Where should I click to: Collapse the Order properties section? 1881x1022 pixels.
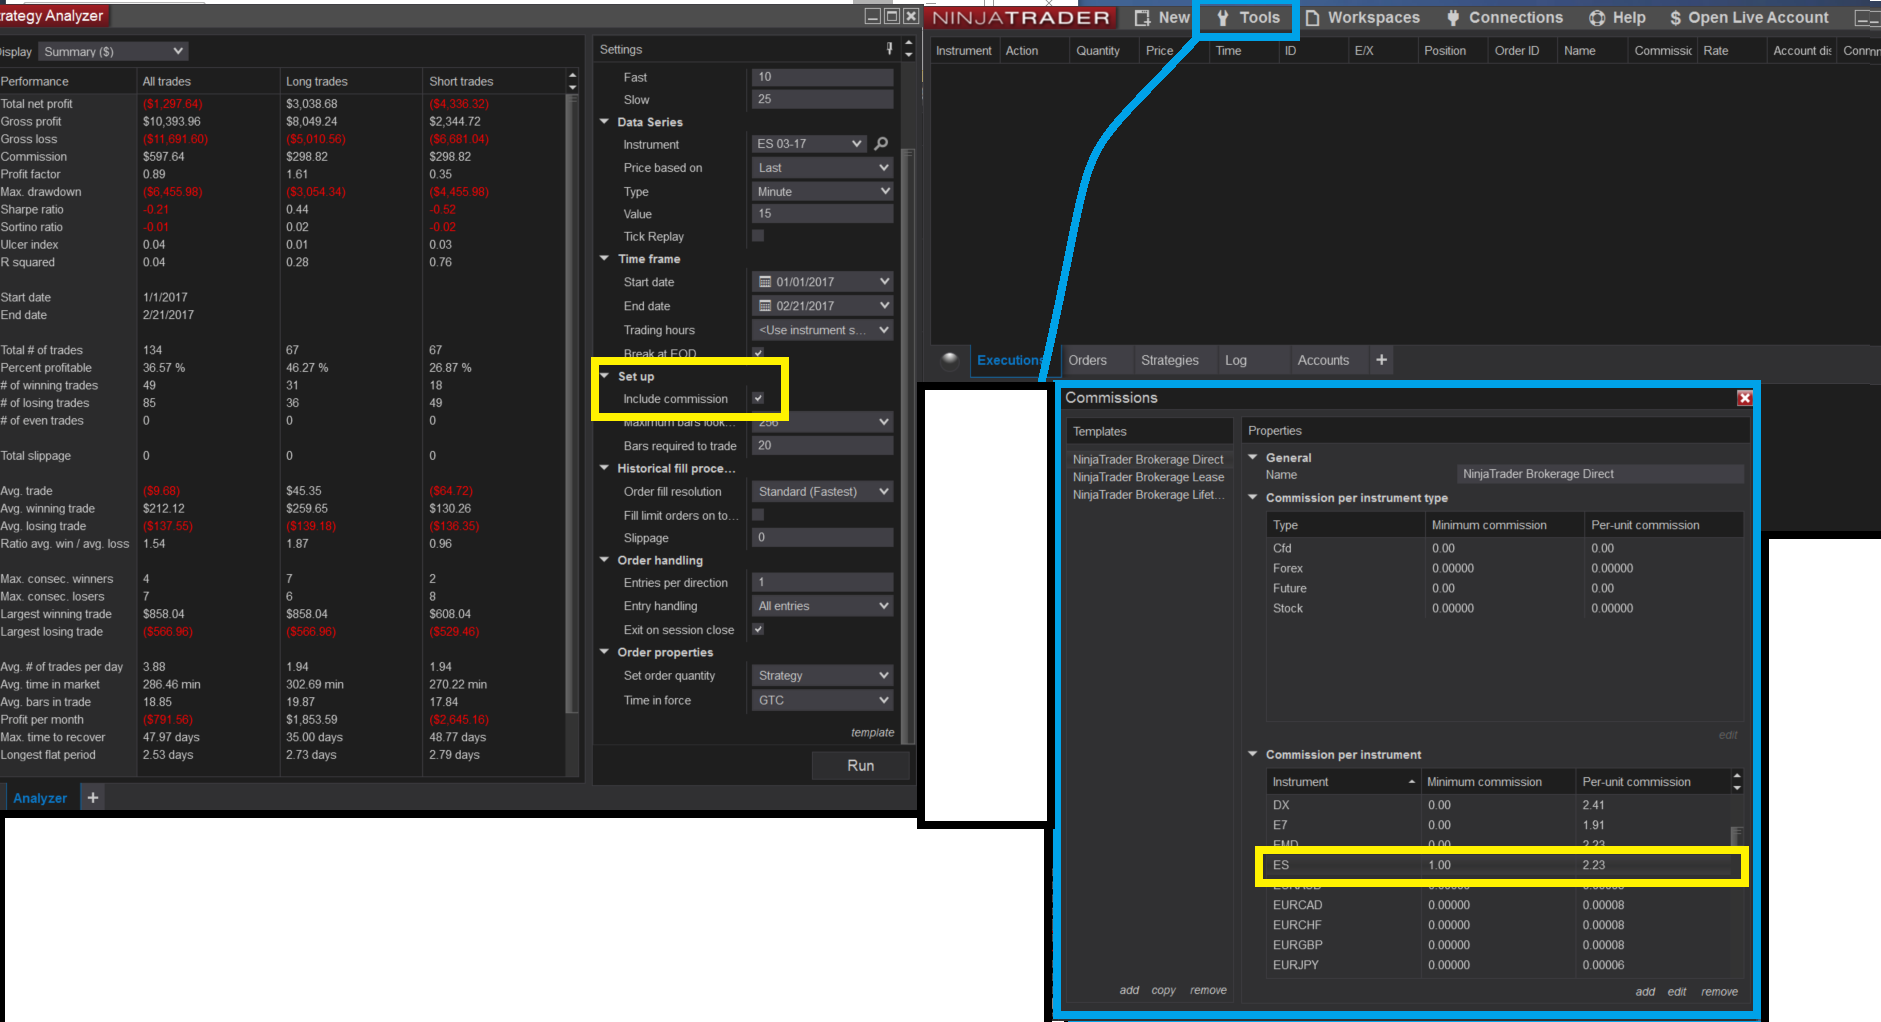(x=604, y=652)
